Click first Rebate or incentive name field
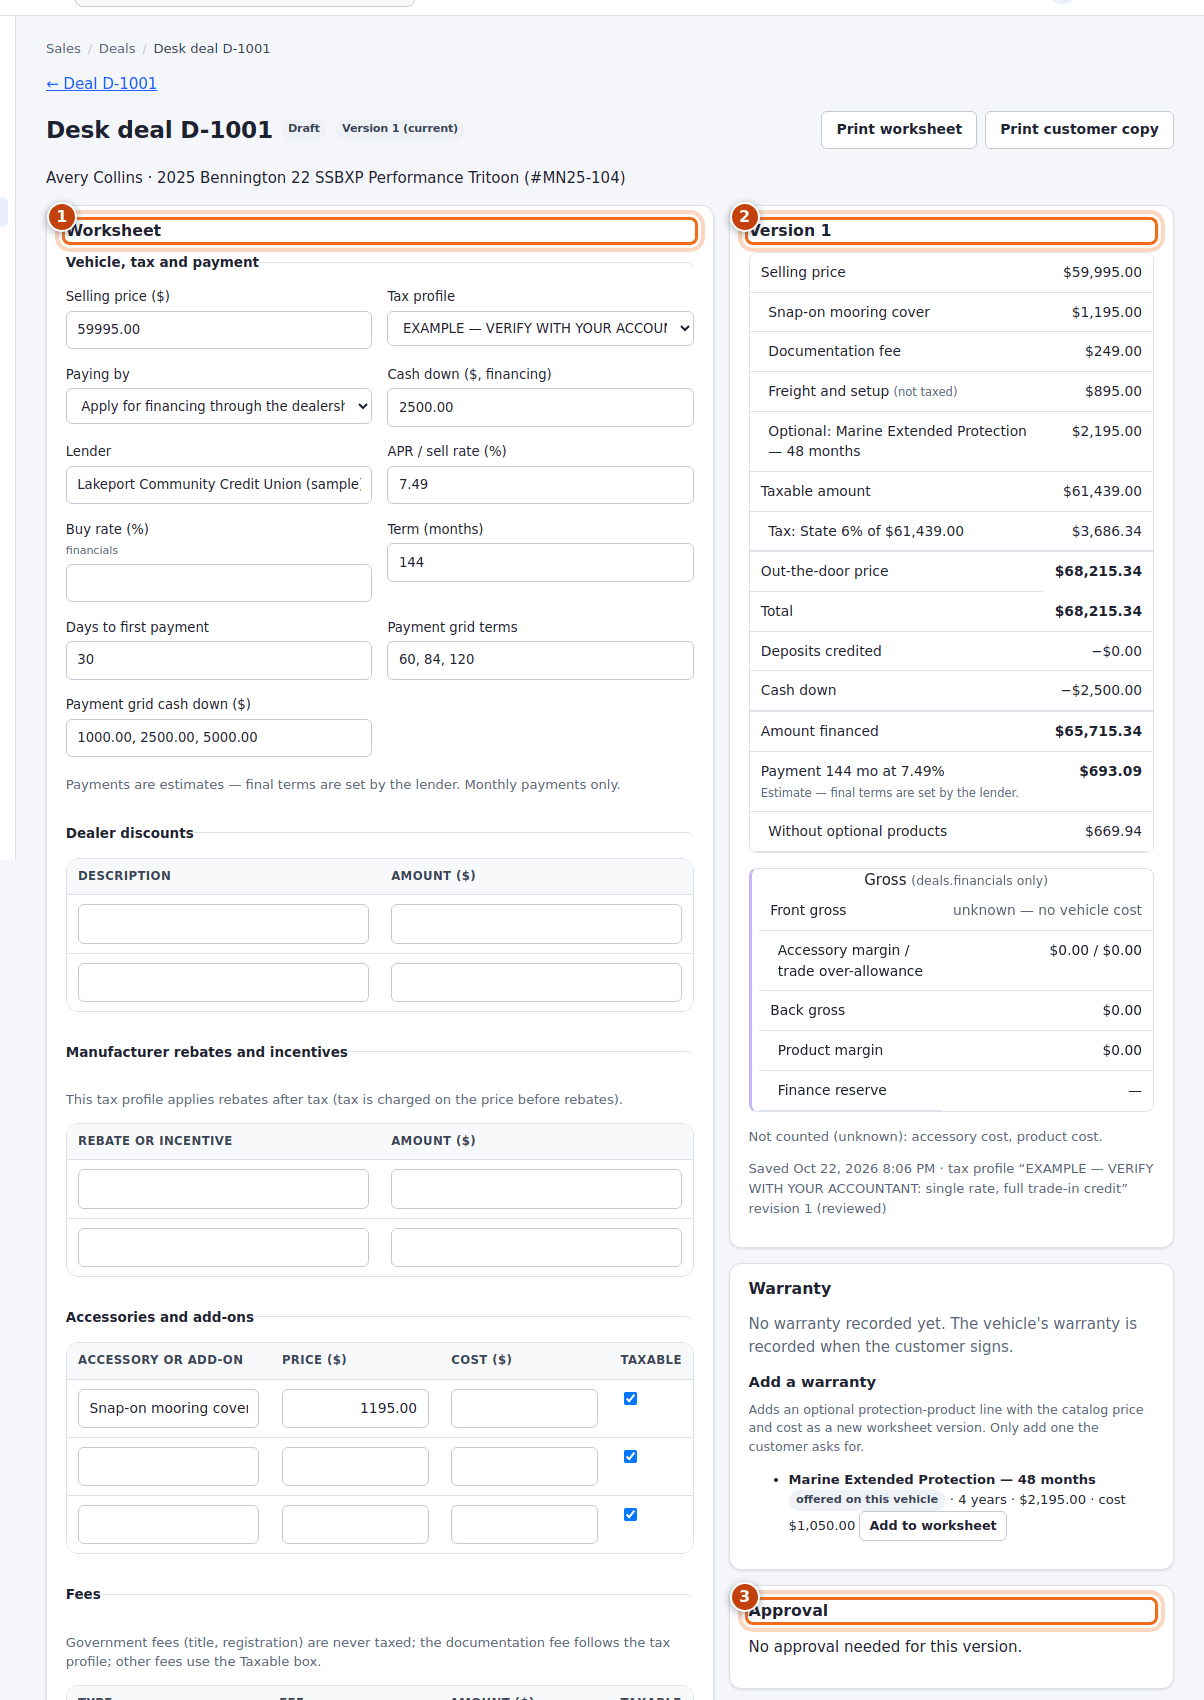1204x1700 pixels. click(x=223, y=1189)
